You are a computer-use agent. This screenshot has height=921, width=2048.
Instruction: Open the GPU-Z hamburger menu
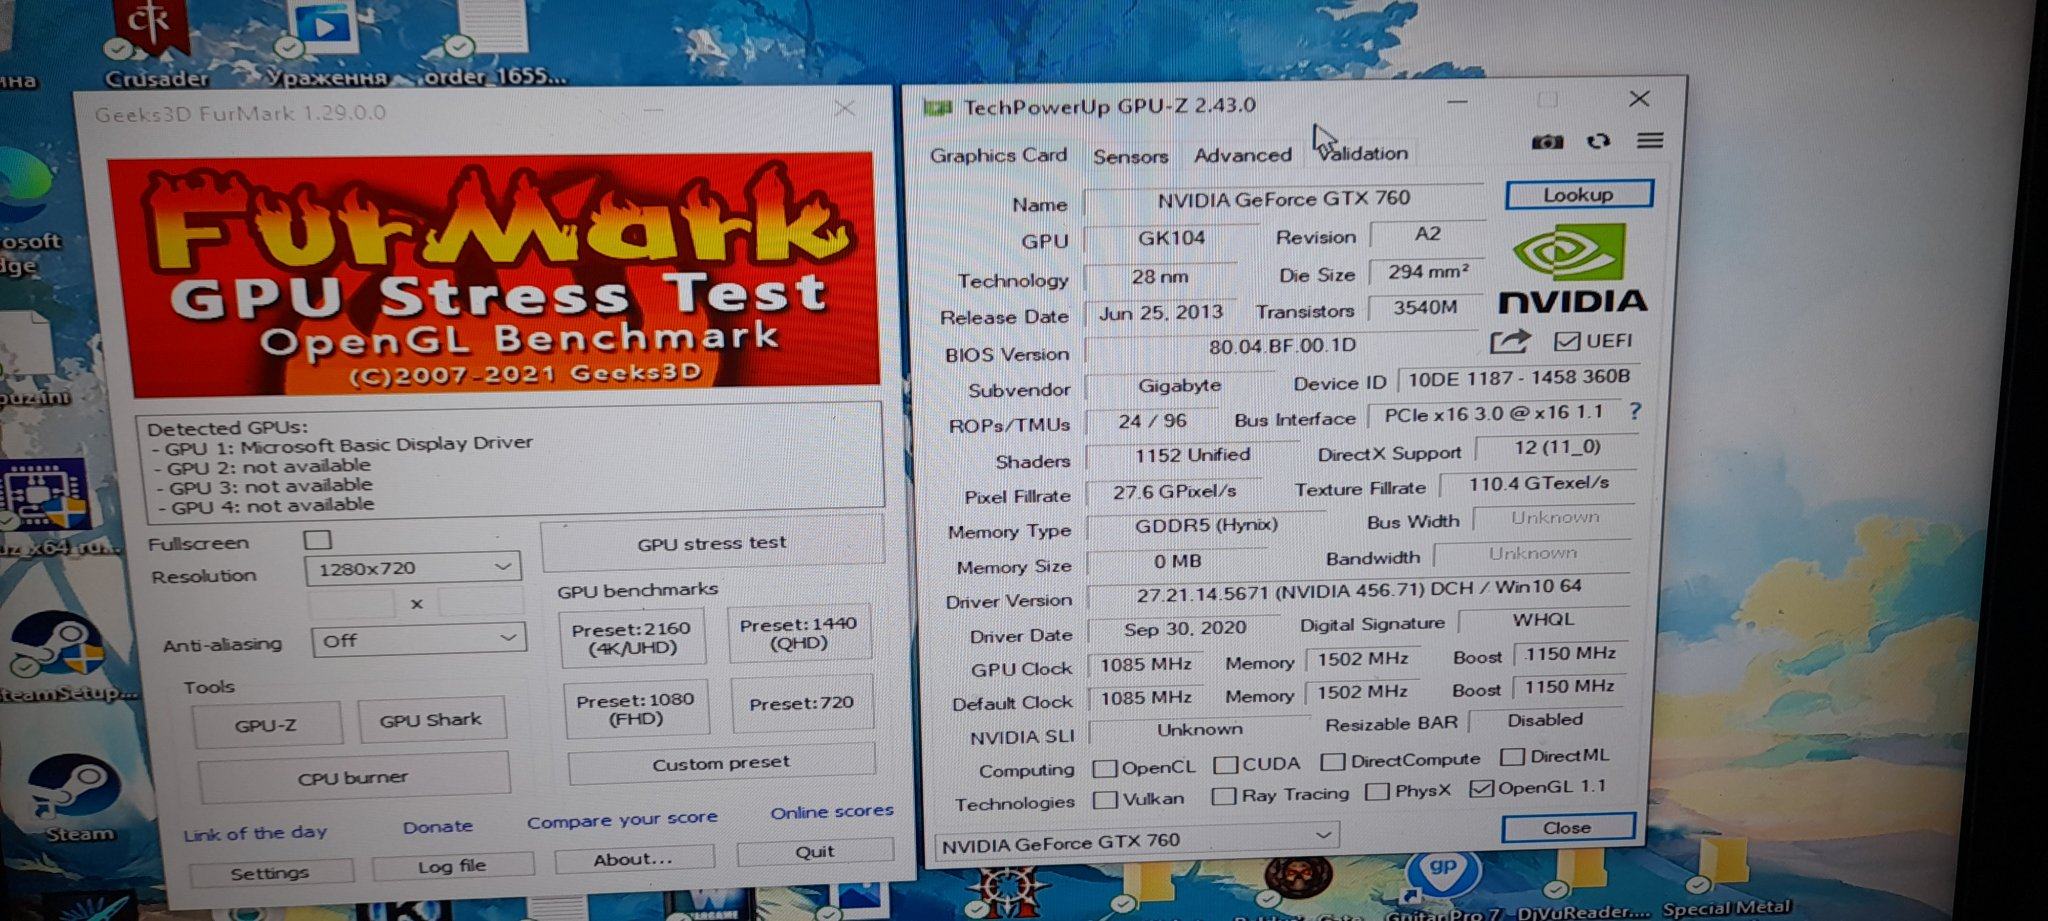(x=1650, y=140)
